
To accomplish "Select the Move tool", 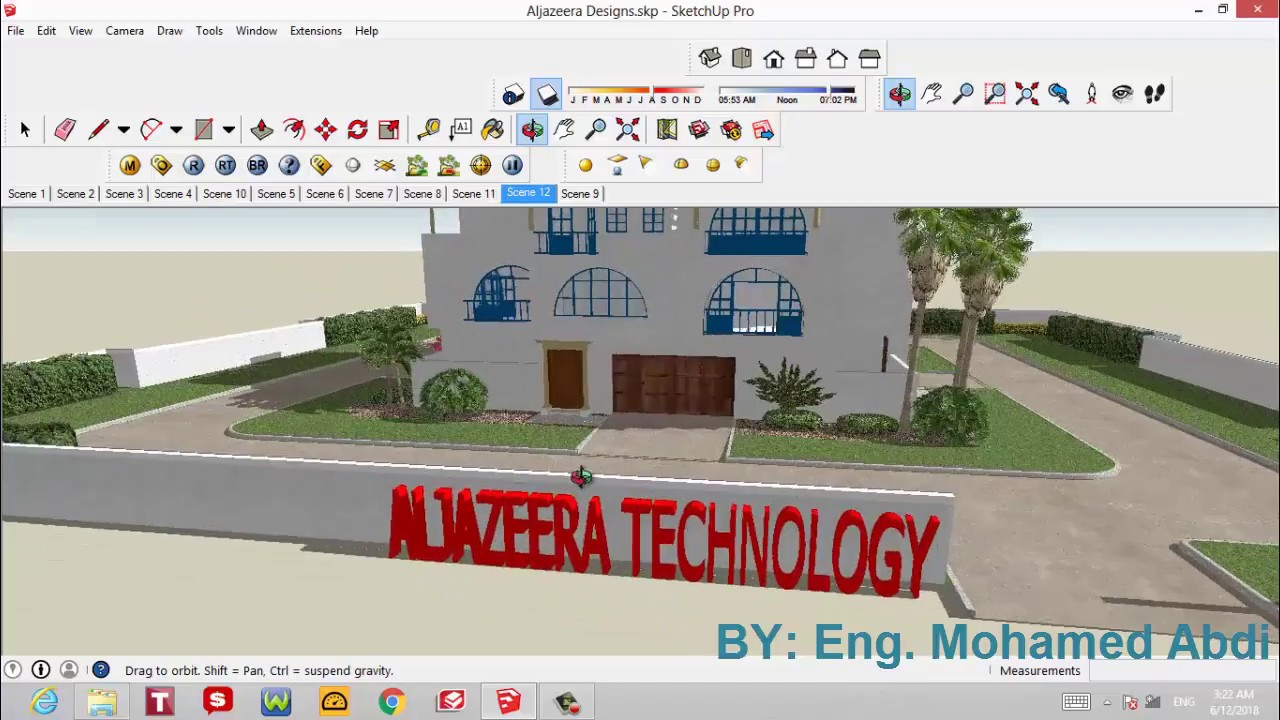I will point(326,129).
